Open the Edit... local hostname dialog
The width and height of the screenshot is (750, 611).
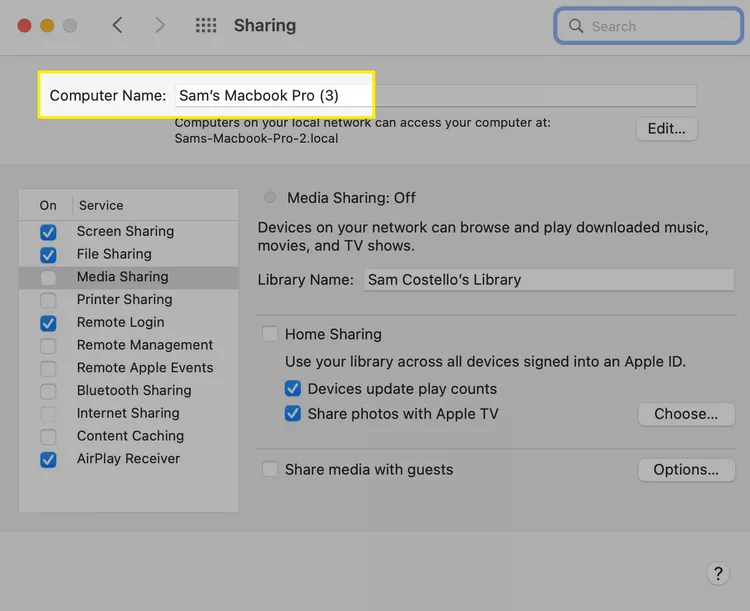pos(666,129)
